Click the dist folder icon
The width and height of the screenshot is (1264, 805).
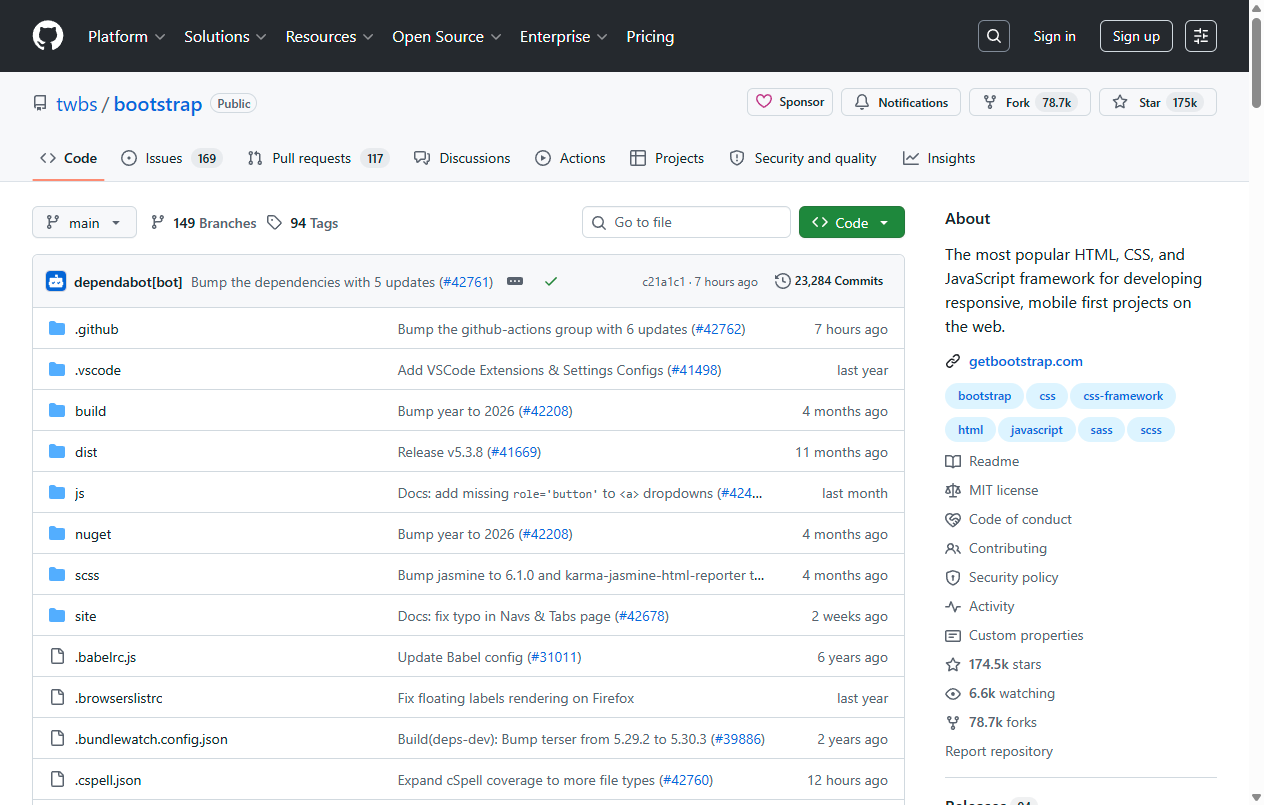pos(57,452)
